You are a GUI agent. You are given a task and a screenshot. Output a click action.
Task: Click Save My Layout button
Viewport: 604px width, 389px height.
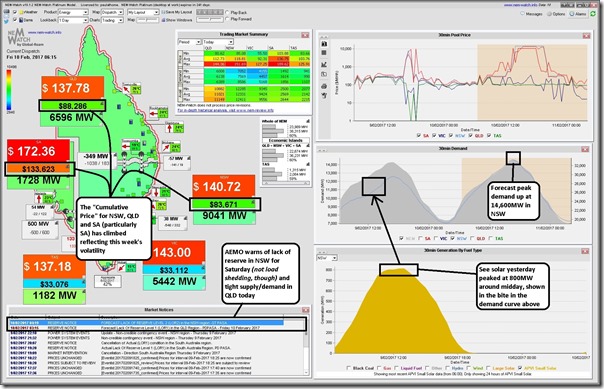point(177,12)
